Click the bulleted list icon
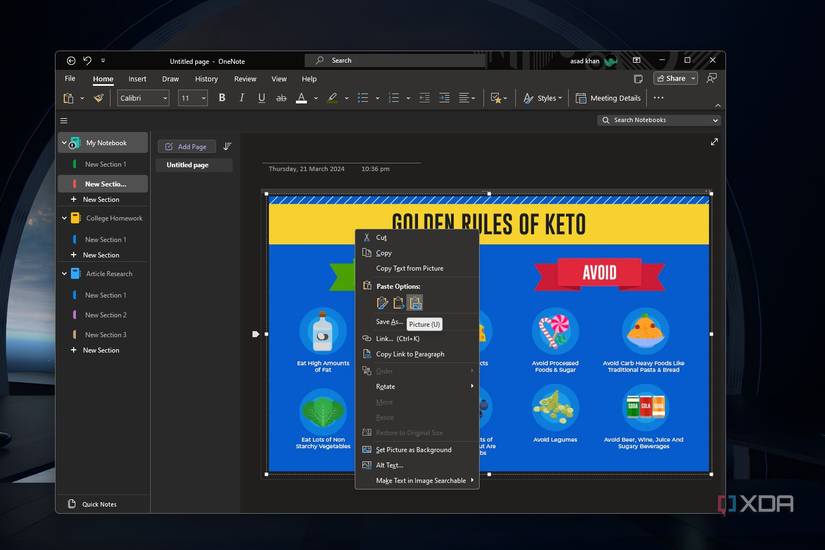Image resolution: width=825 pixels, height=550 pixels. [363, 98]
